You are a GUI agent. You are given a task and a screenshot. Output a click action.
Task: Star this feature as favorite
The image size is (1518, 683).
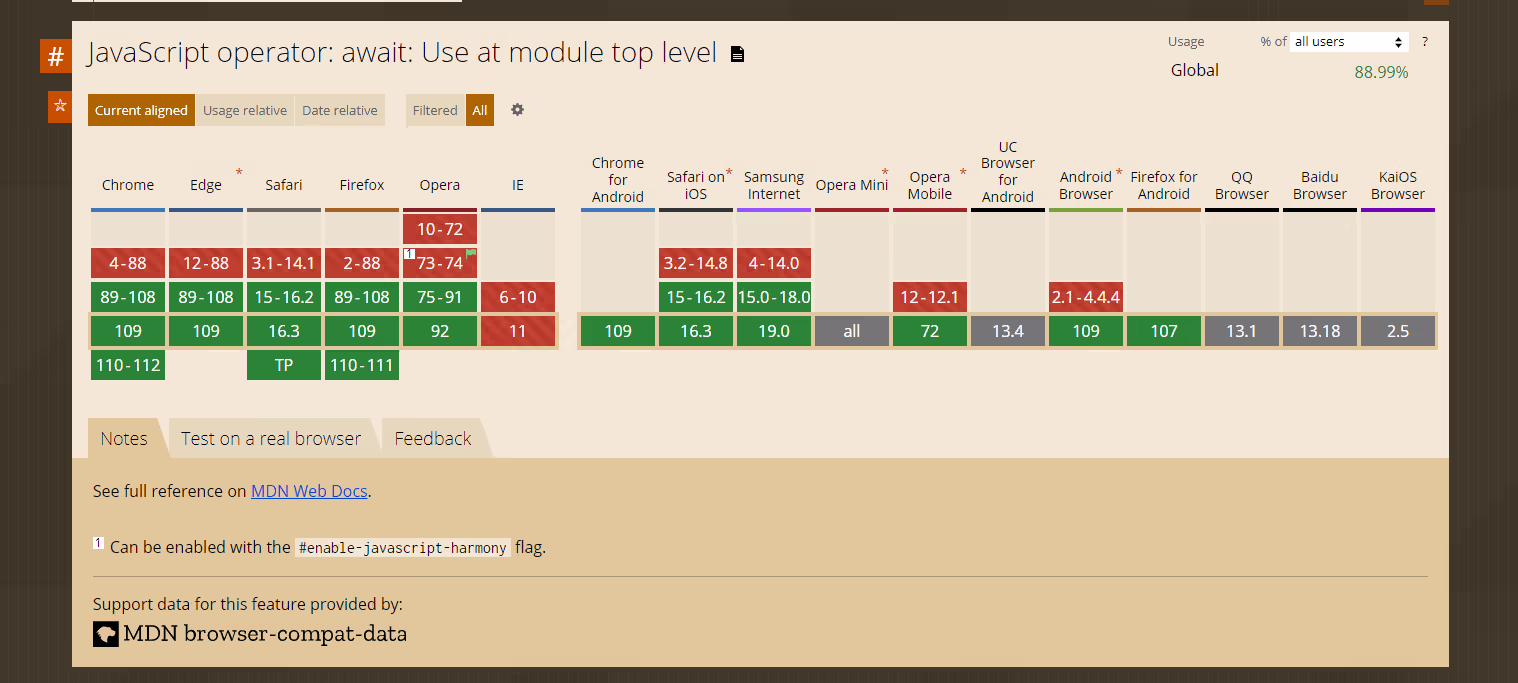coord(60,106)
